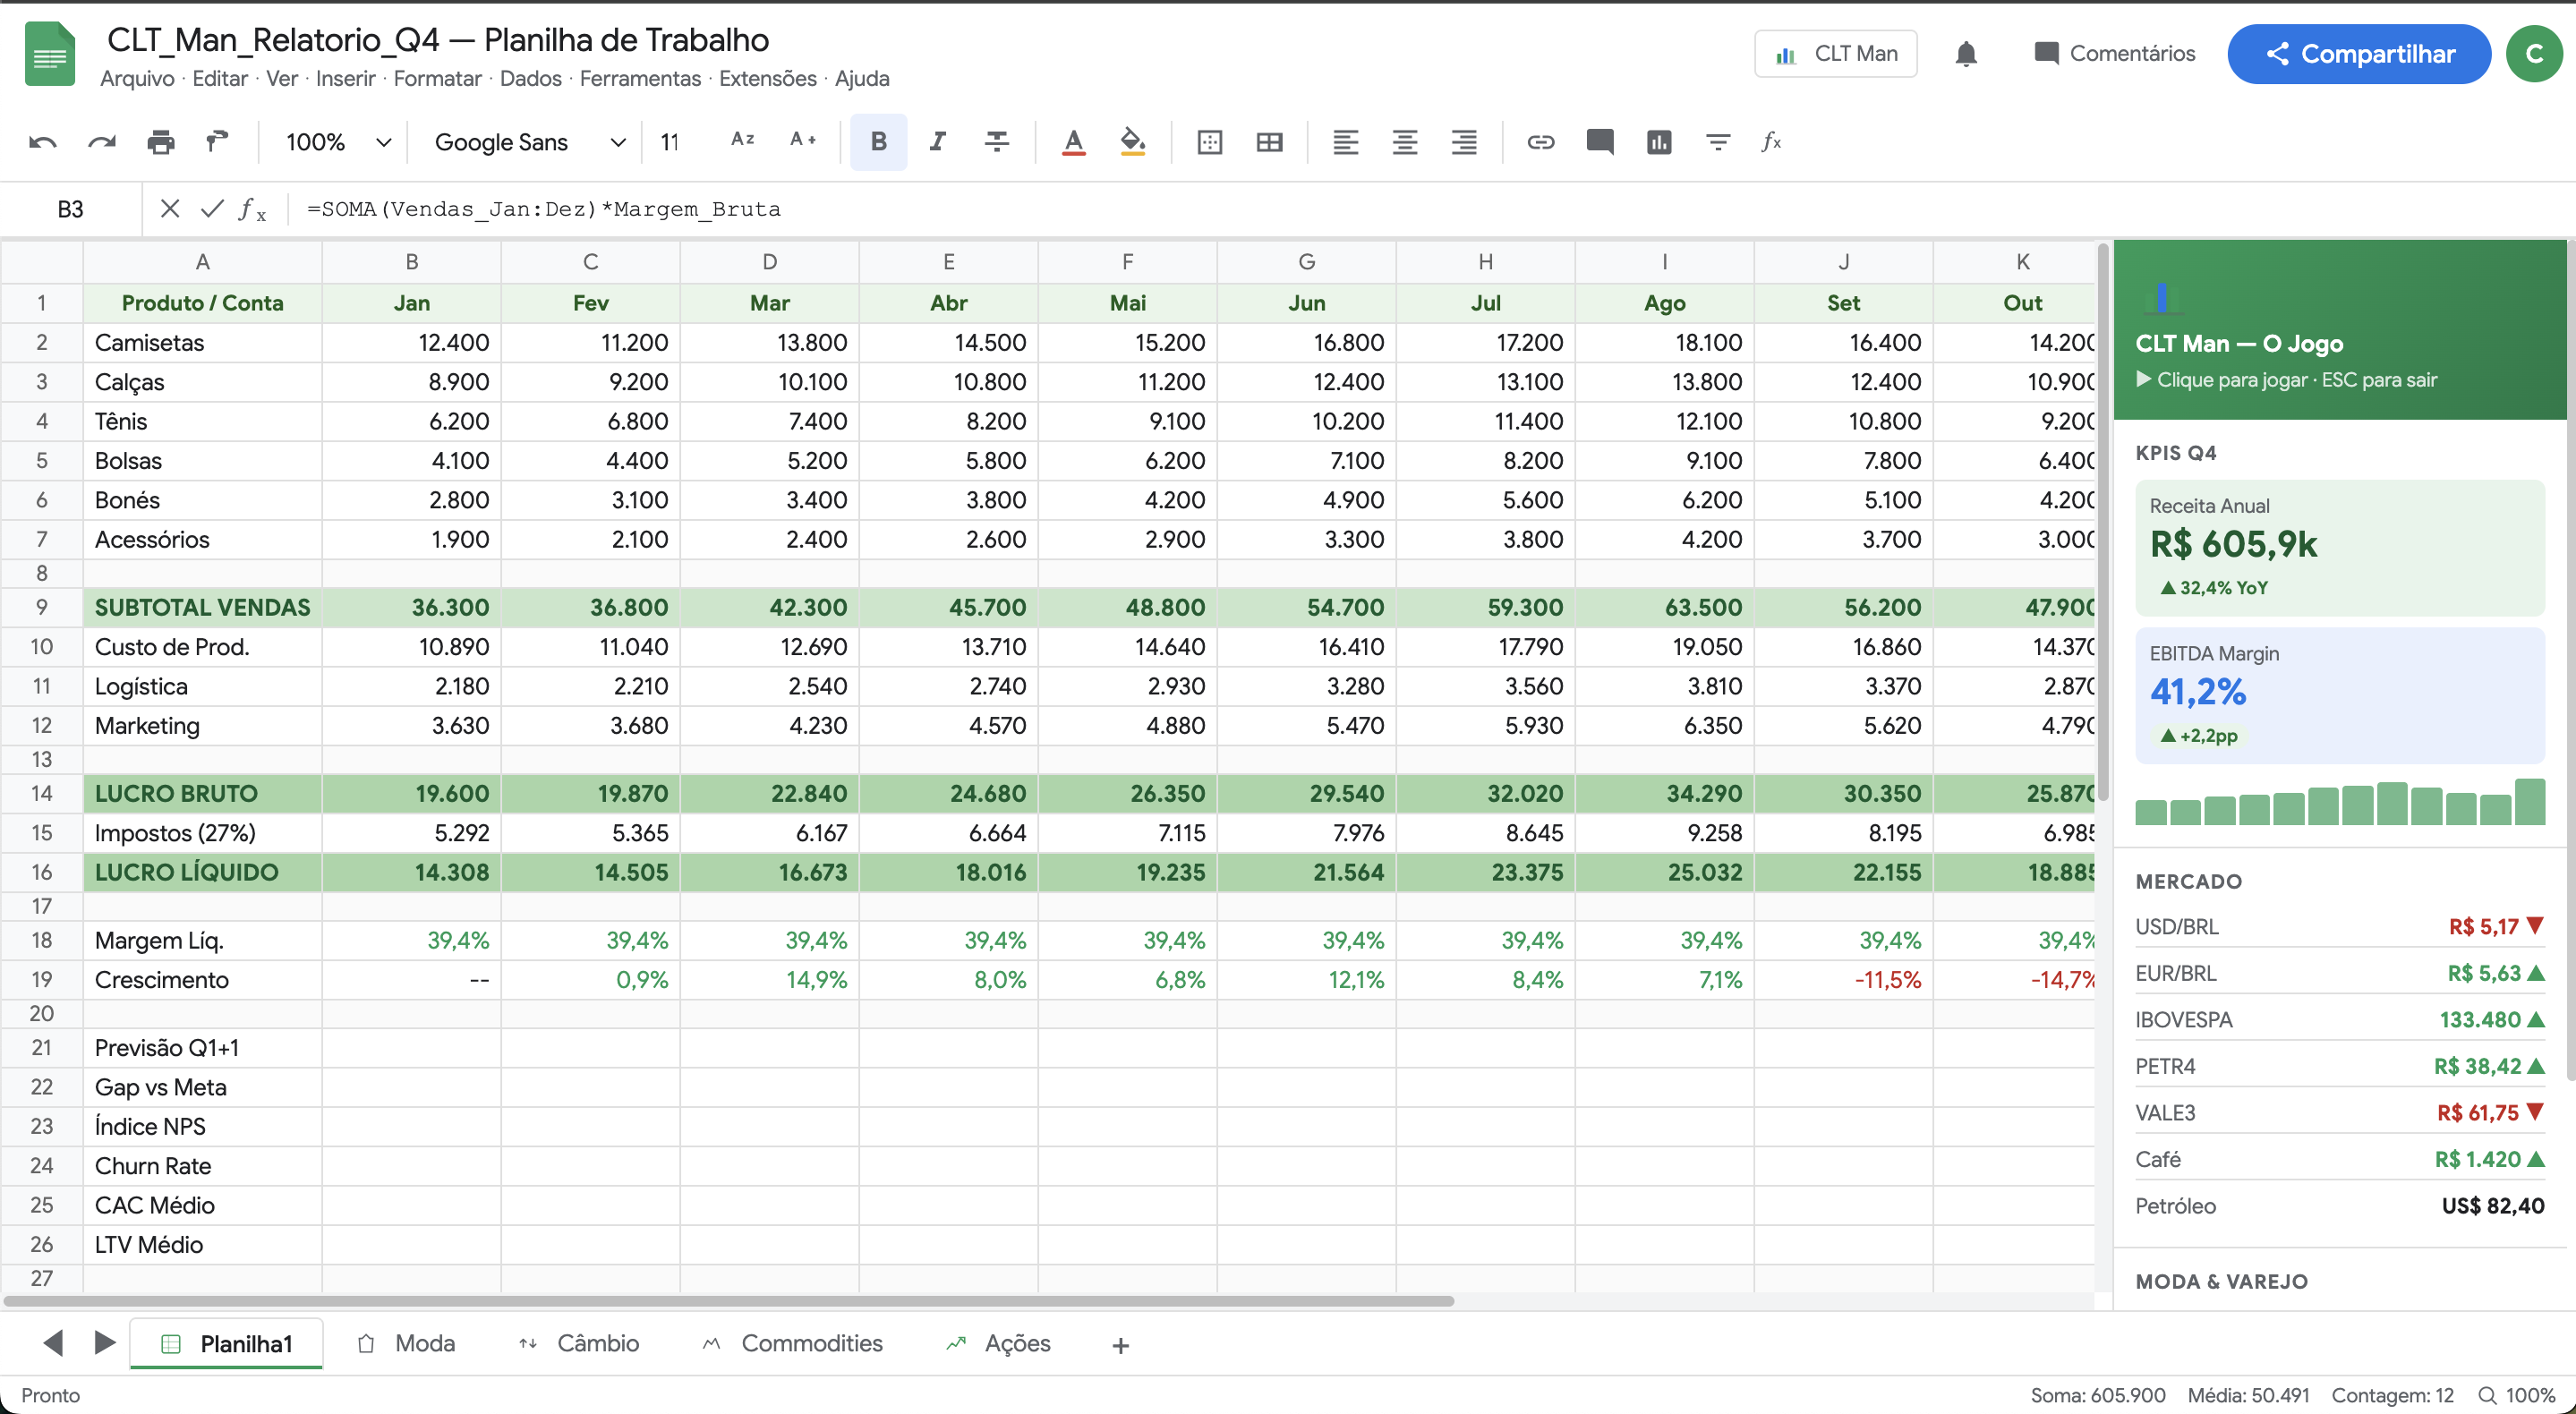Click the cell borders icon
Screen dimensions: 2576x1414
(1209, 142)
